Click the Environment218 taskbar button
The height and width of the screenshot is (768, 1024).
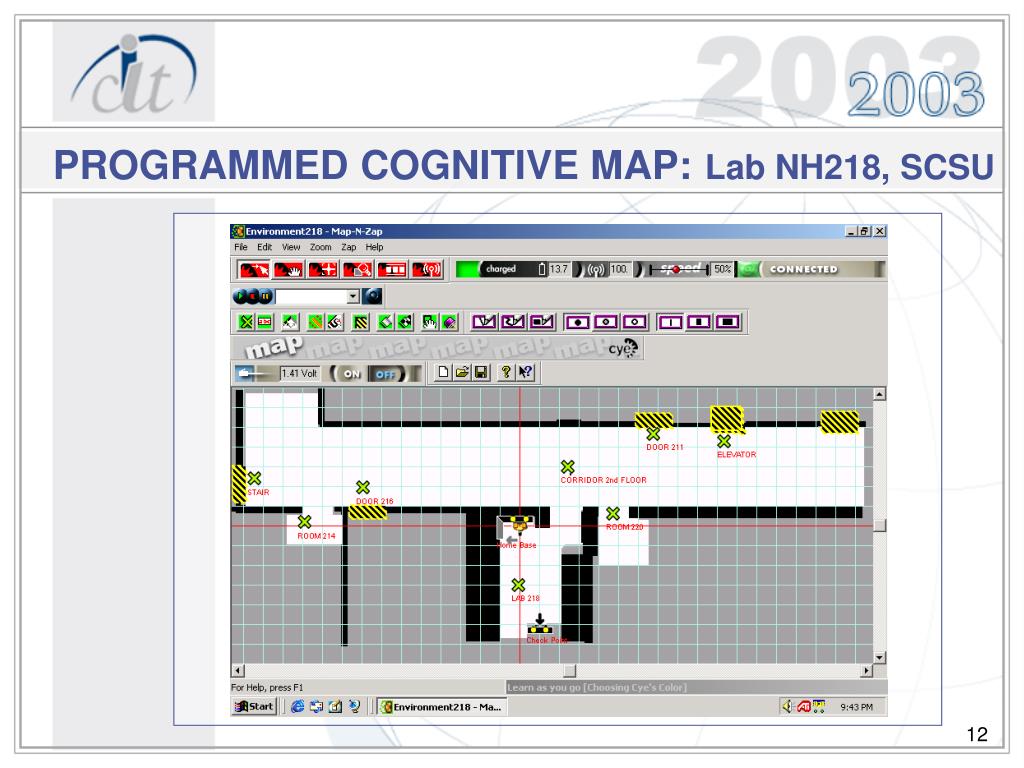click(442, 707)
